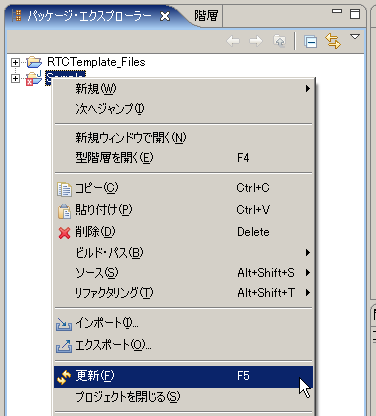Choose 新規ウィンドウで開く(N)
Viewport: 376px width, 416px height.
183,137
